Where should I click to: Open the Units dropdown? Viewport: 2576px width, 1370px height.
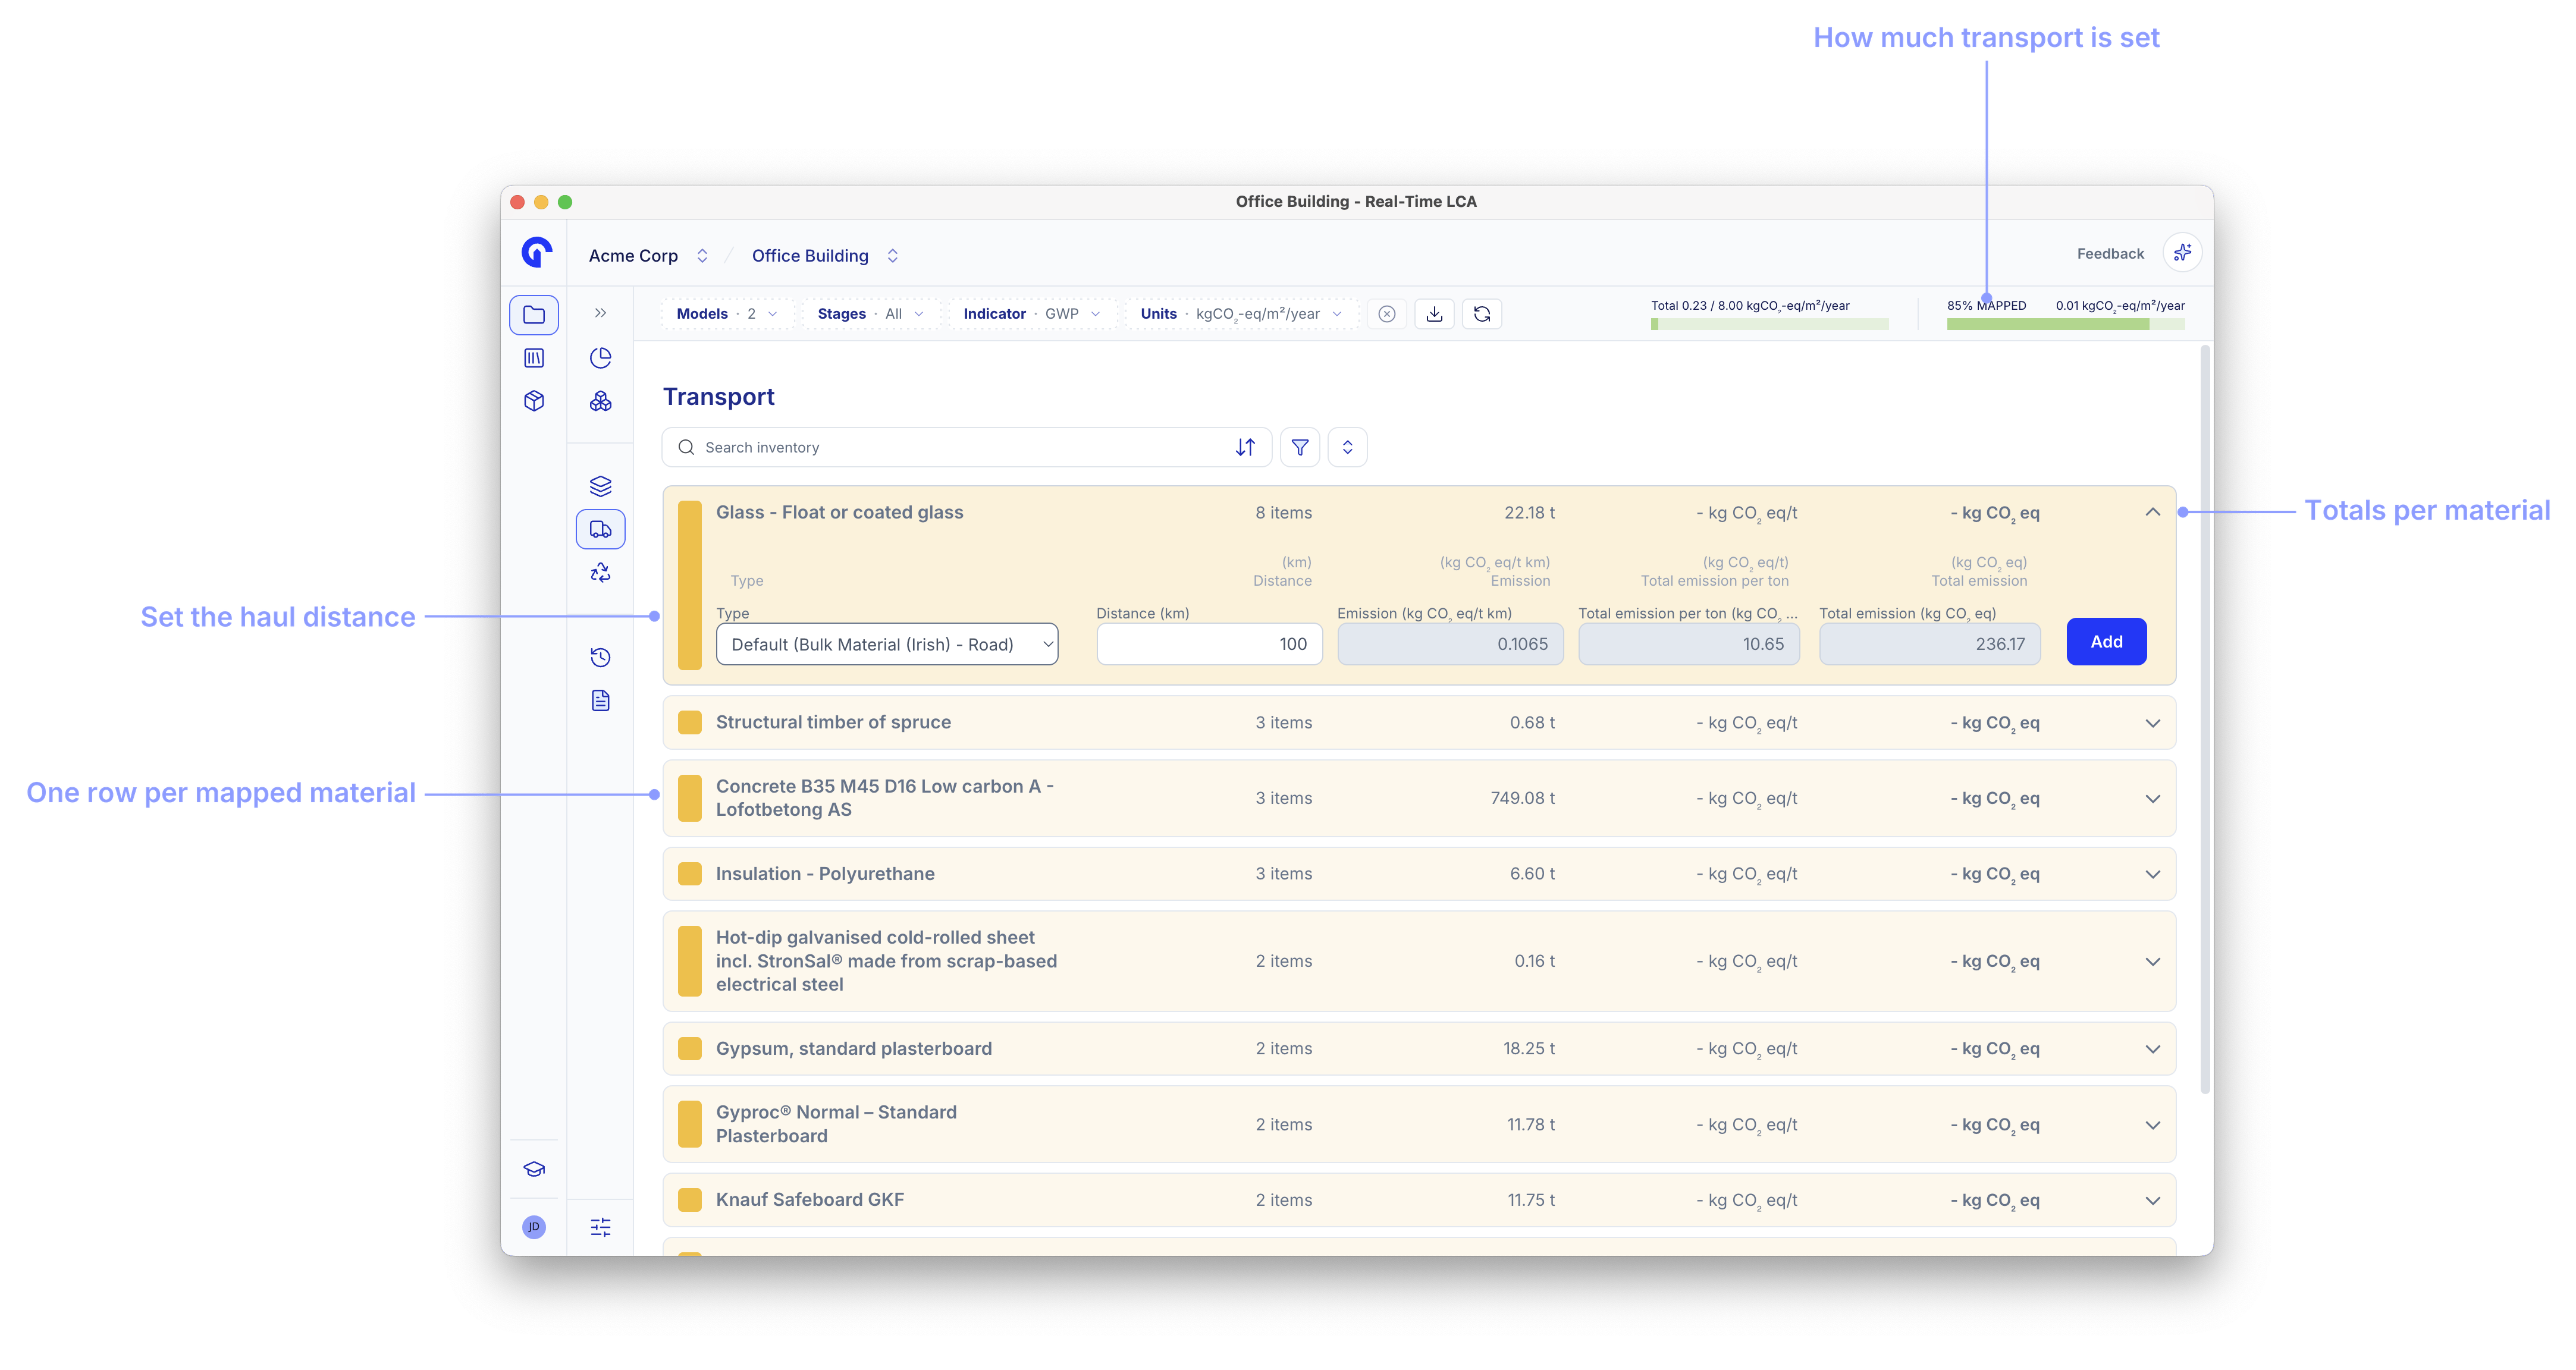(1241, 314)
